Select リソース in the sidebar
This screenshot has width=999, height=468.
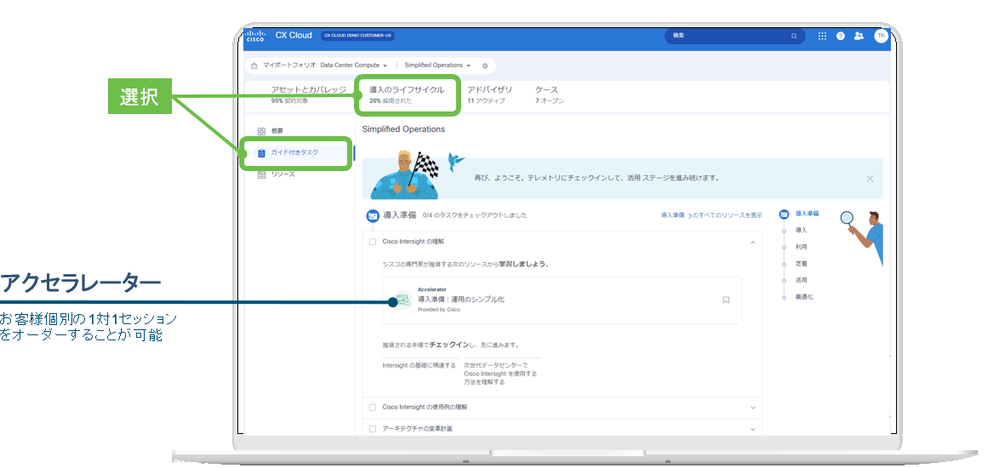(x=283, y=174)
